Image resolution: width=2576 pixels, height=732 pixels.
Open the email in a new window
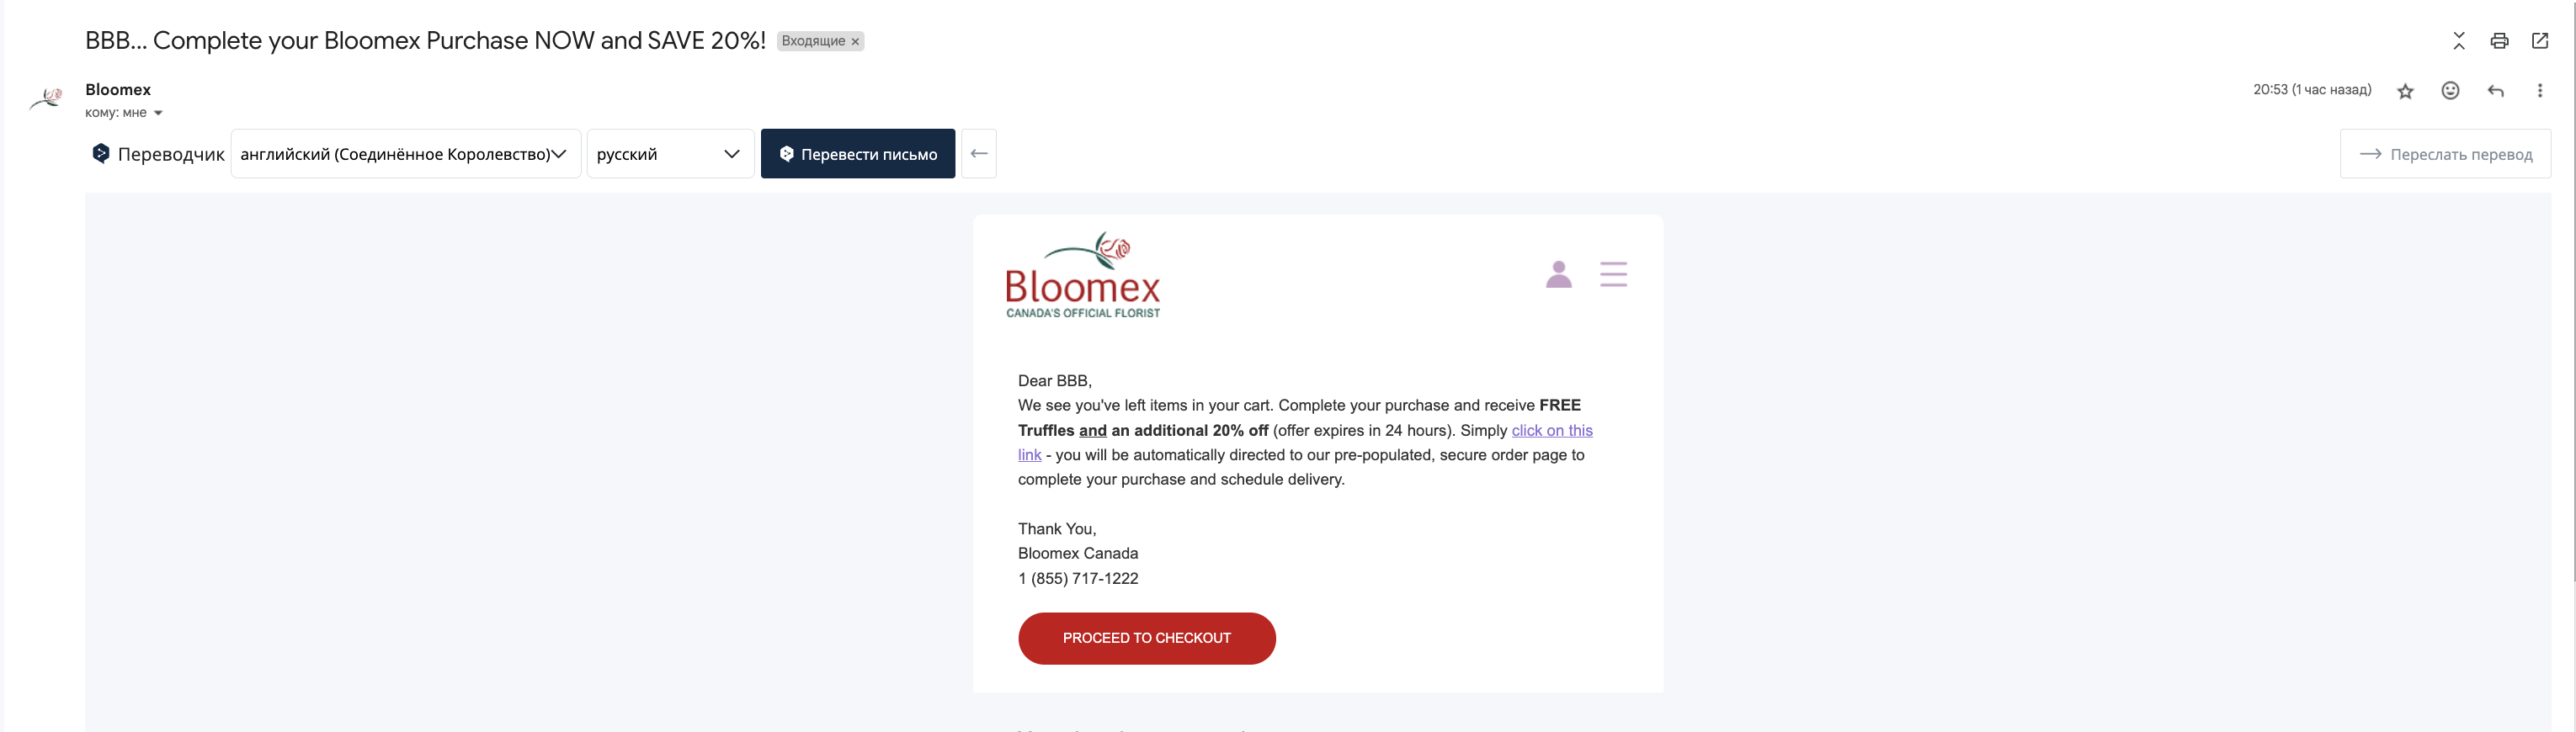[2540, 40]
